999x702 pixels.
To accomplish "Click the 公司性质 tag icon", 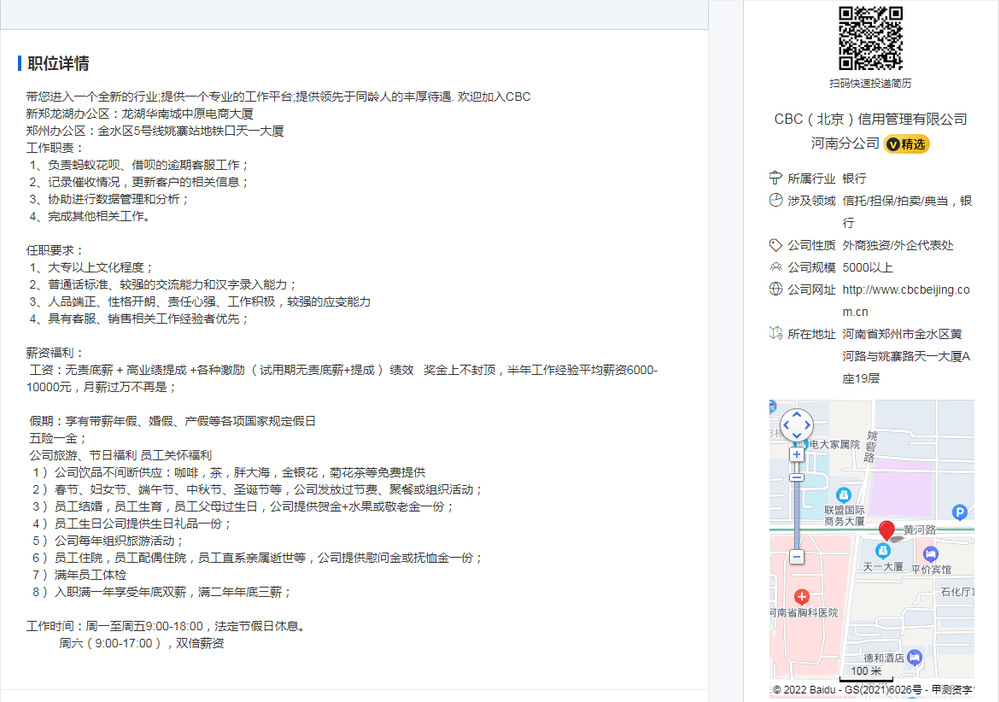I will pyautogui.click(x=775, y=245).
